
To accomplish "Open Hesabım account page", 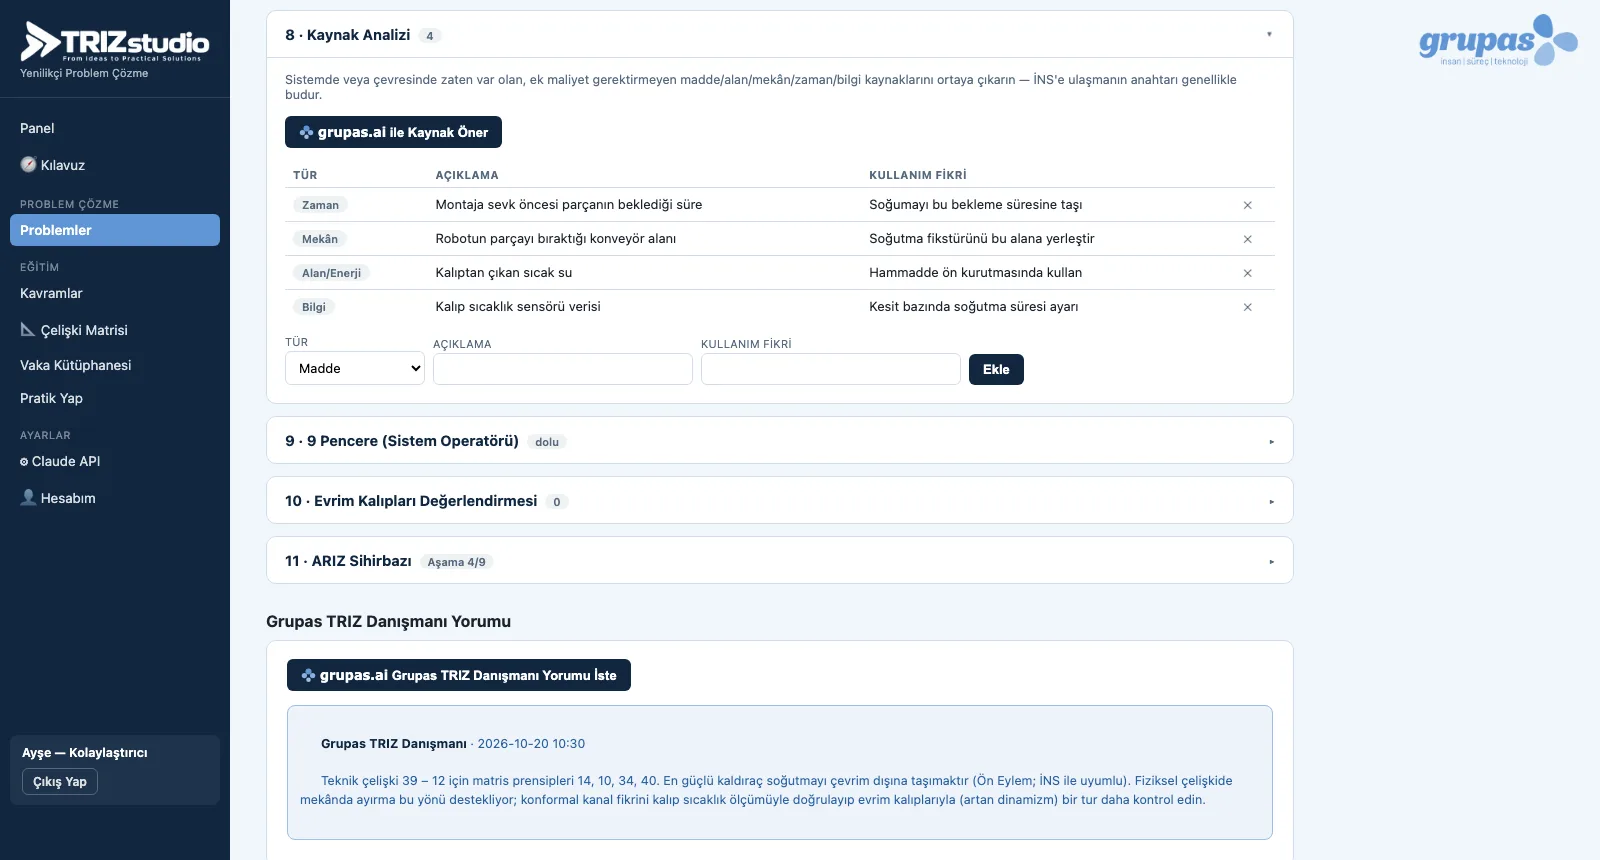I will click(115, 498).
